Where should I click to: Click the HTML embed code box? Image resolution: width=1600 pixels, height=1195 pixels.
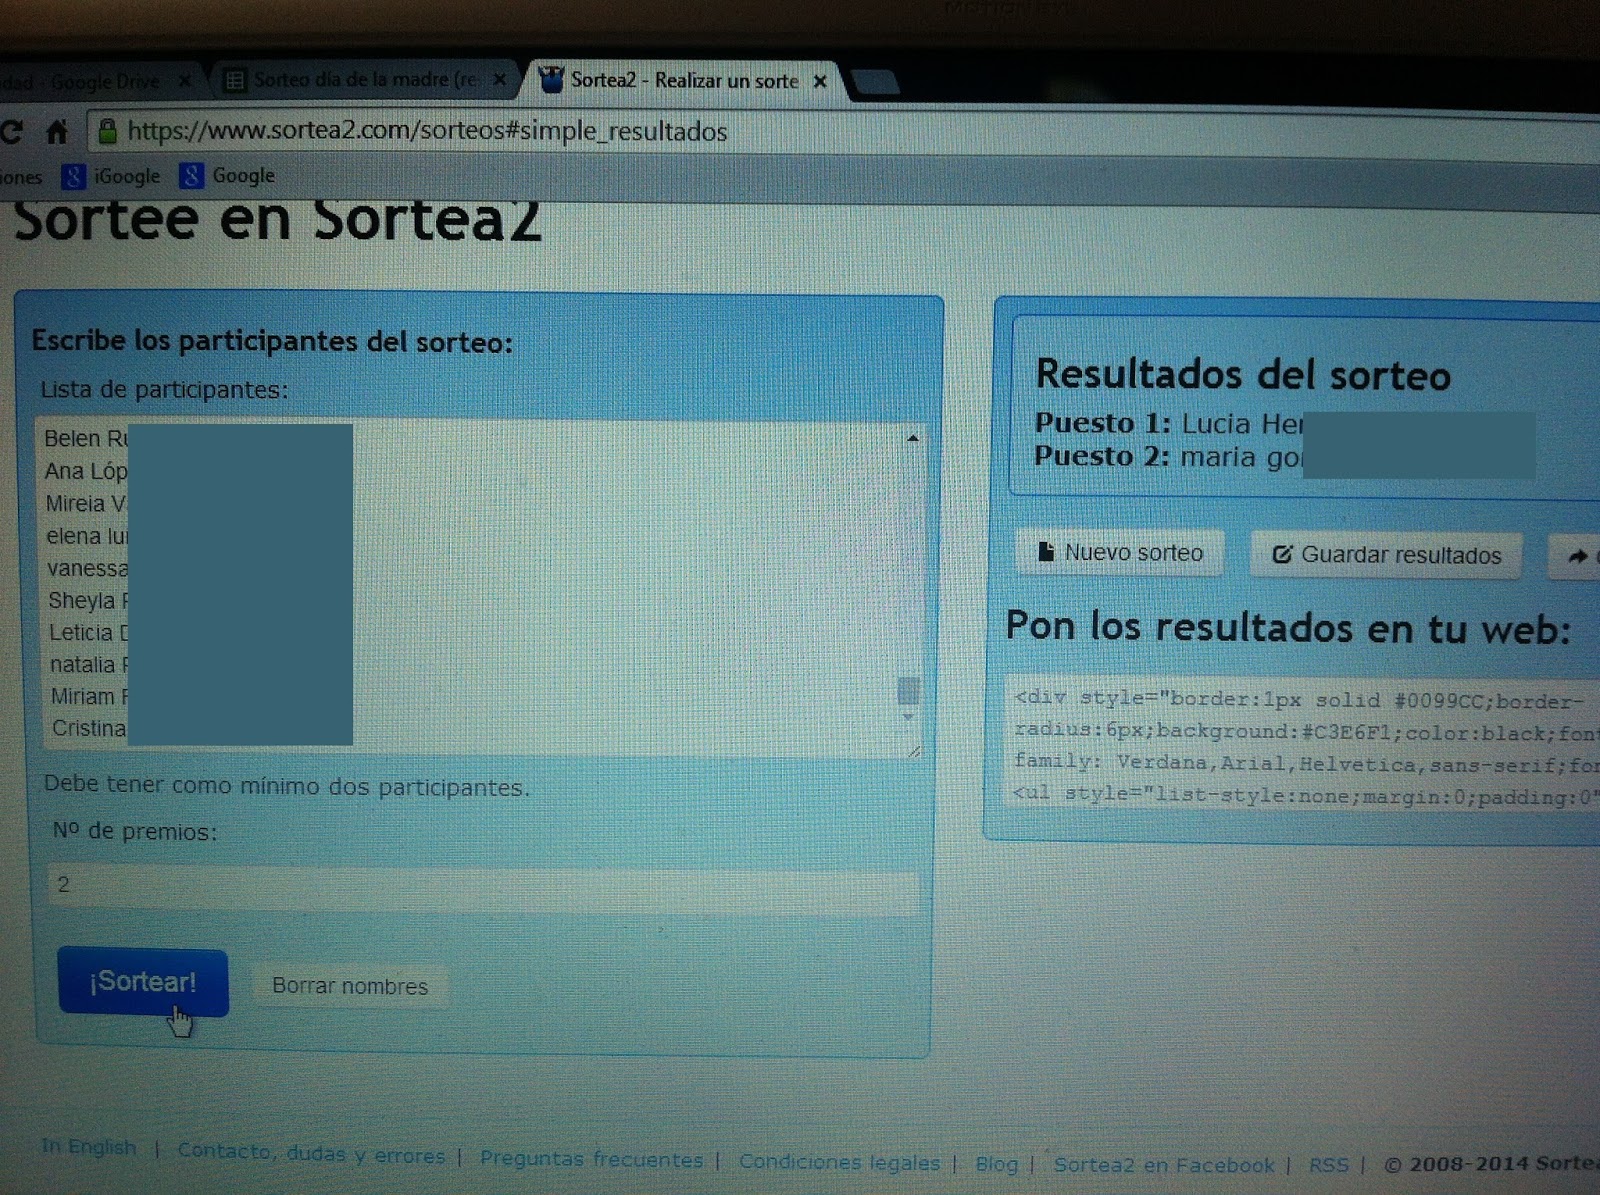point(1302,744)
